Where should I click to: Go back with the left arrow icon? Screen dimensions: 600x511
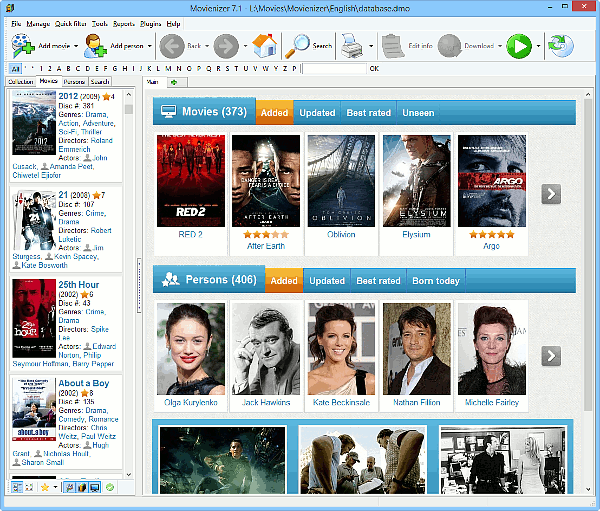[x=171, y=46]
